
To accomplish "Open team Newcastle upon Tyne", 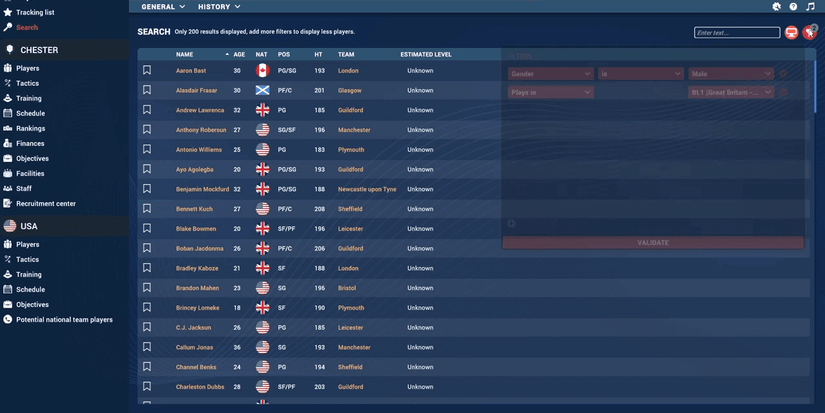I will coord(367,189).
